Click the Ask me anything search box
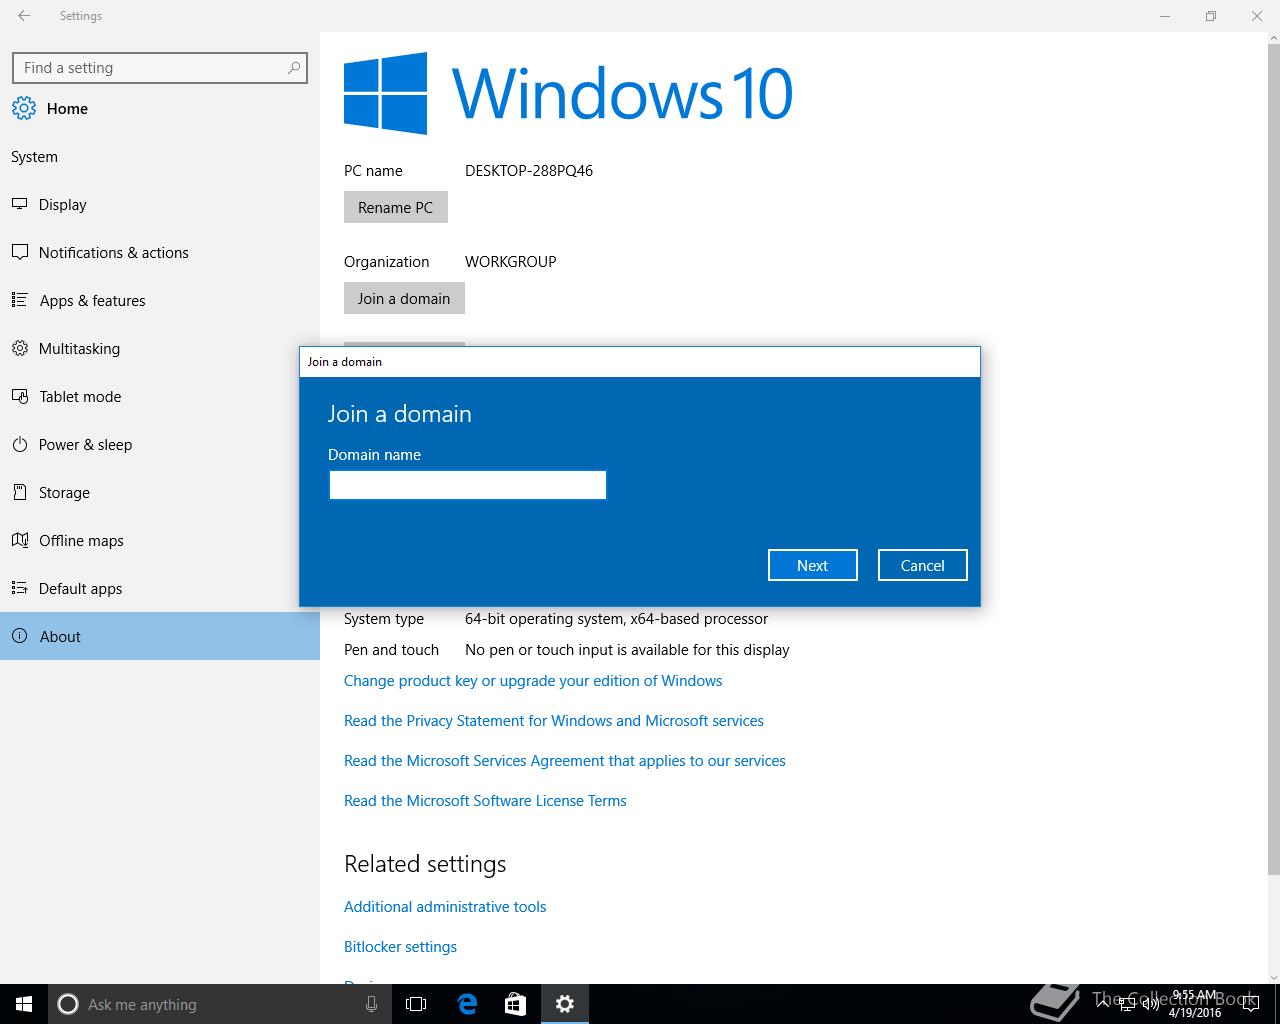This screenshot has width=1280, height=1024. pos(220,1004)
